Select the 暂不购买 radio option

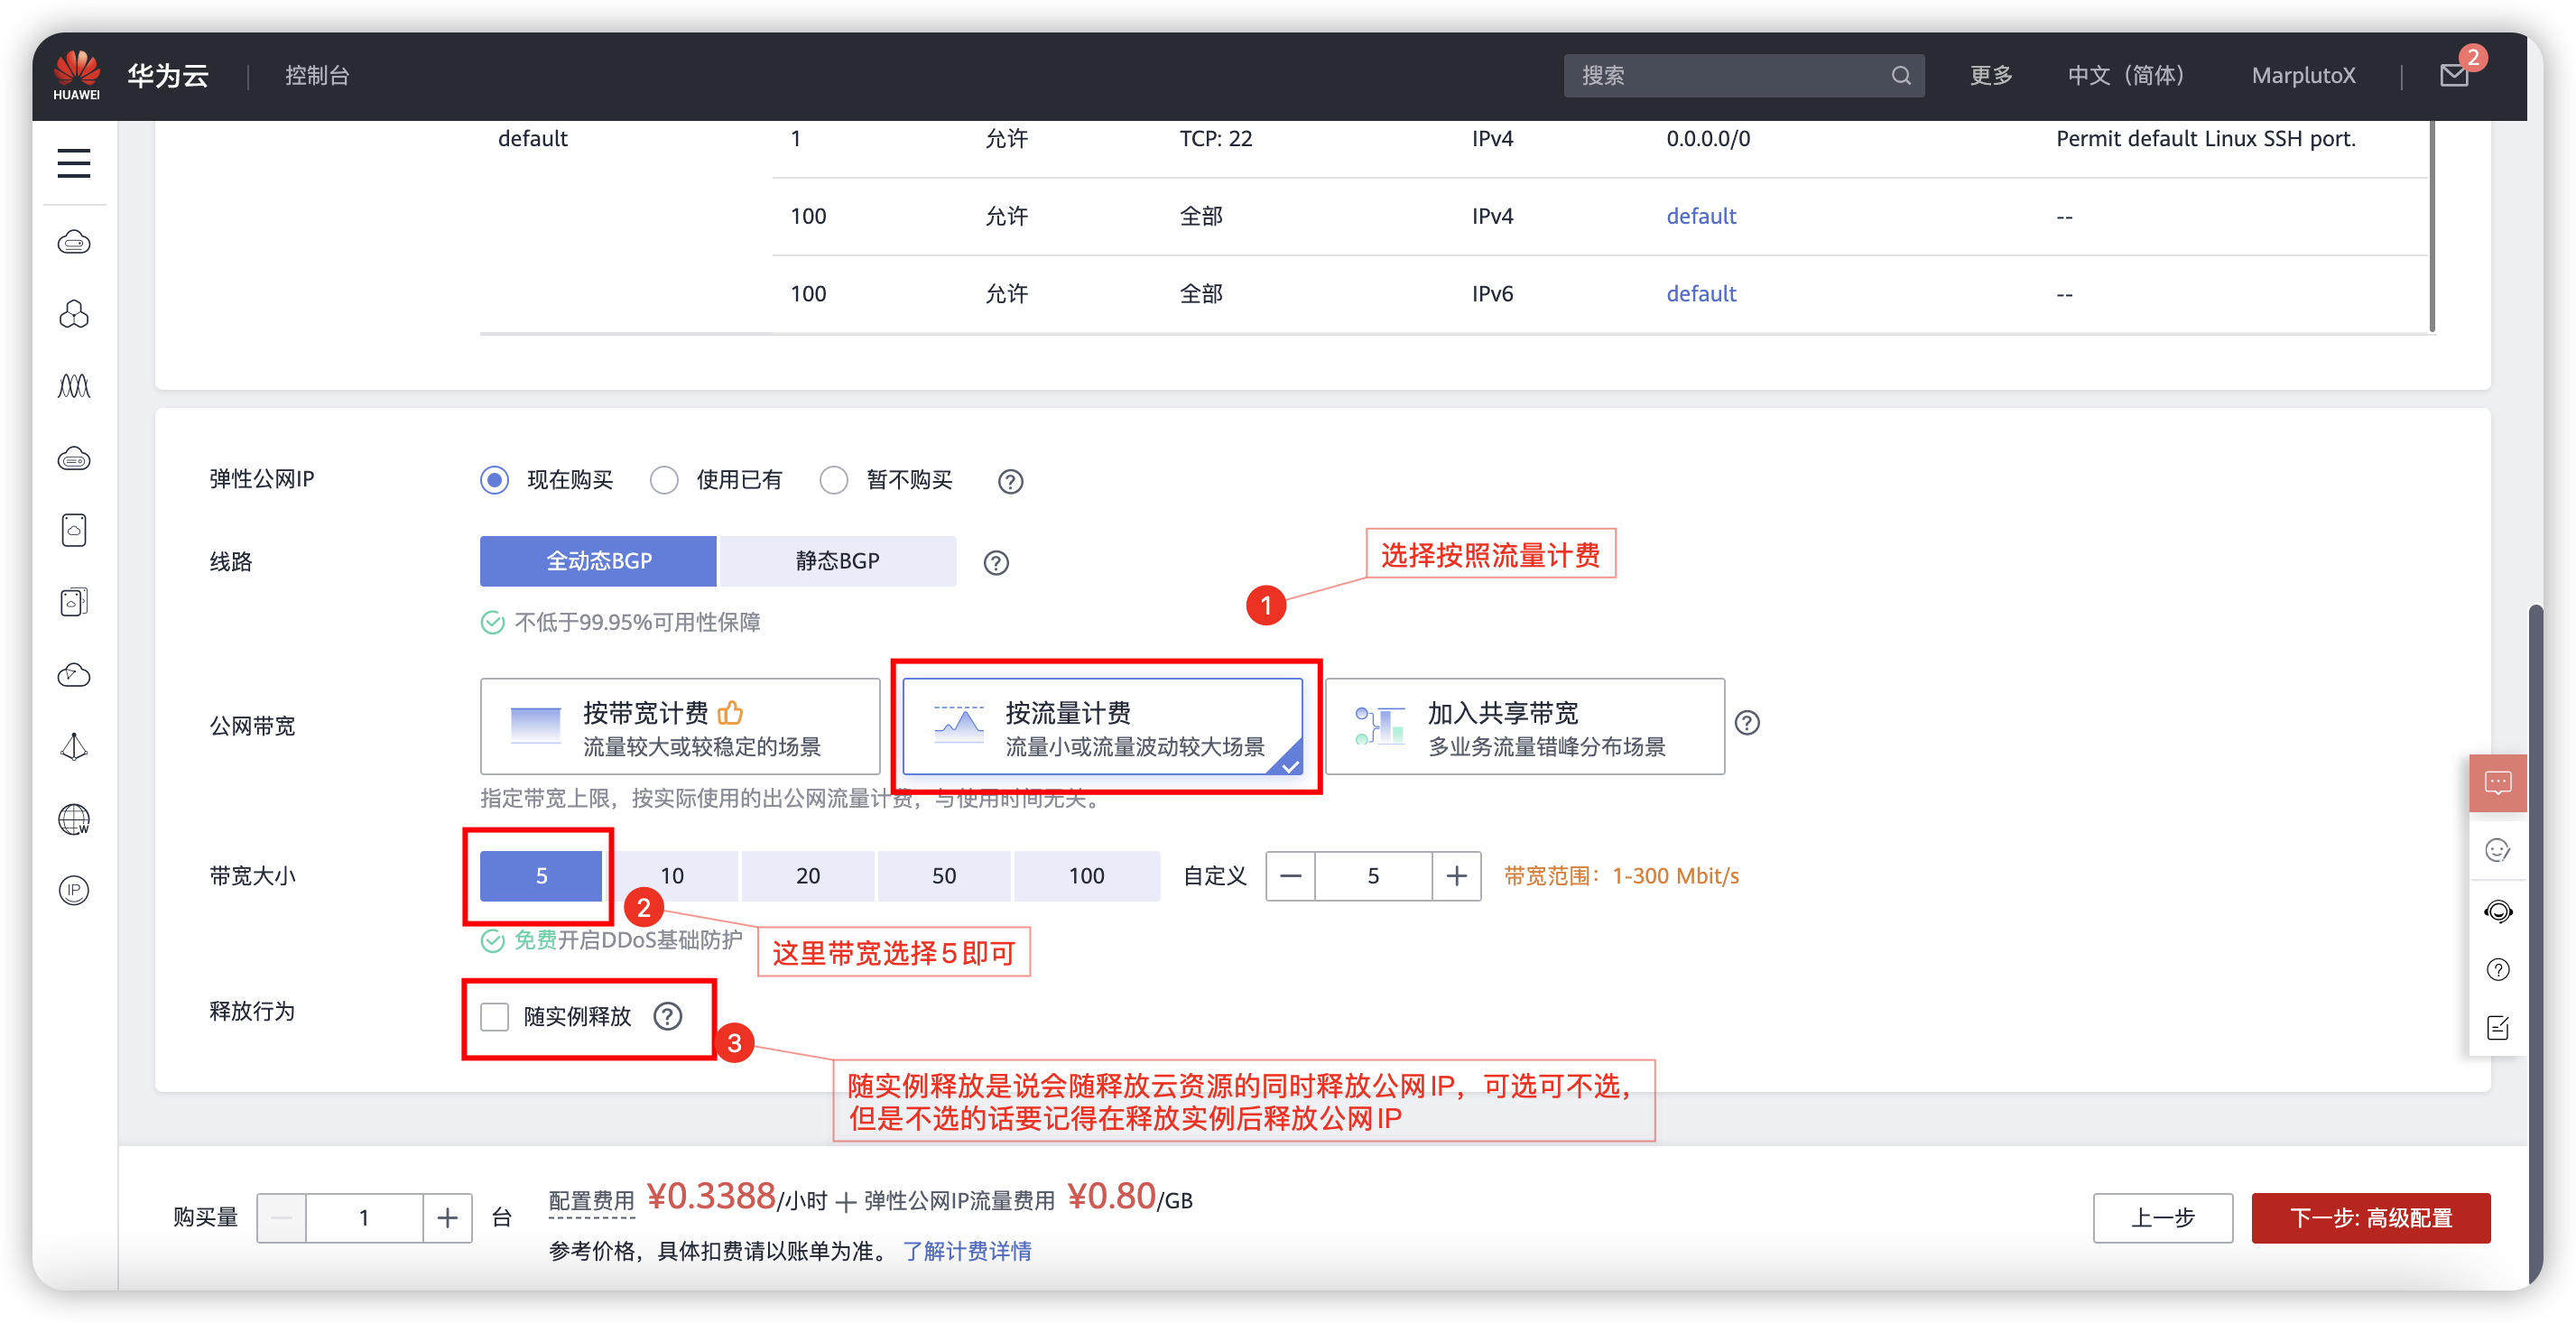click(x=833, y=480)
